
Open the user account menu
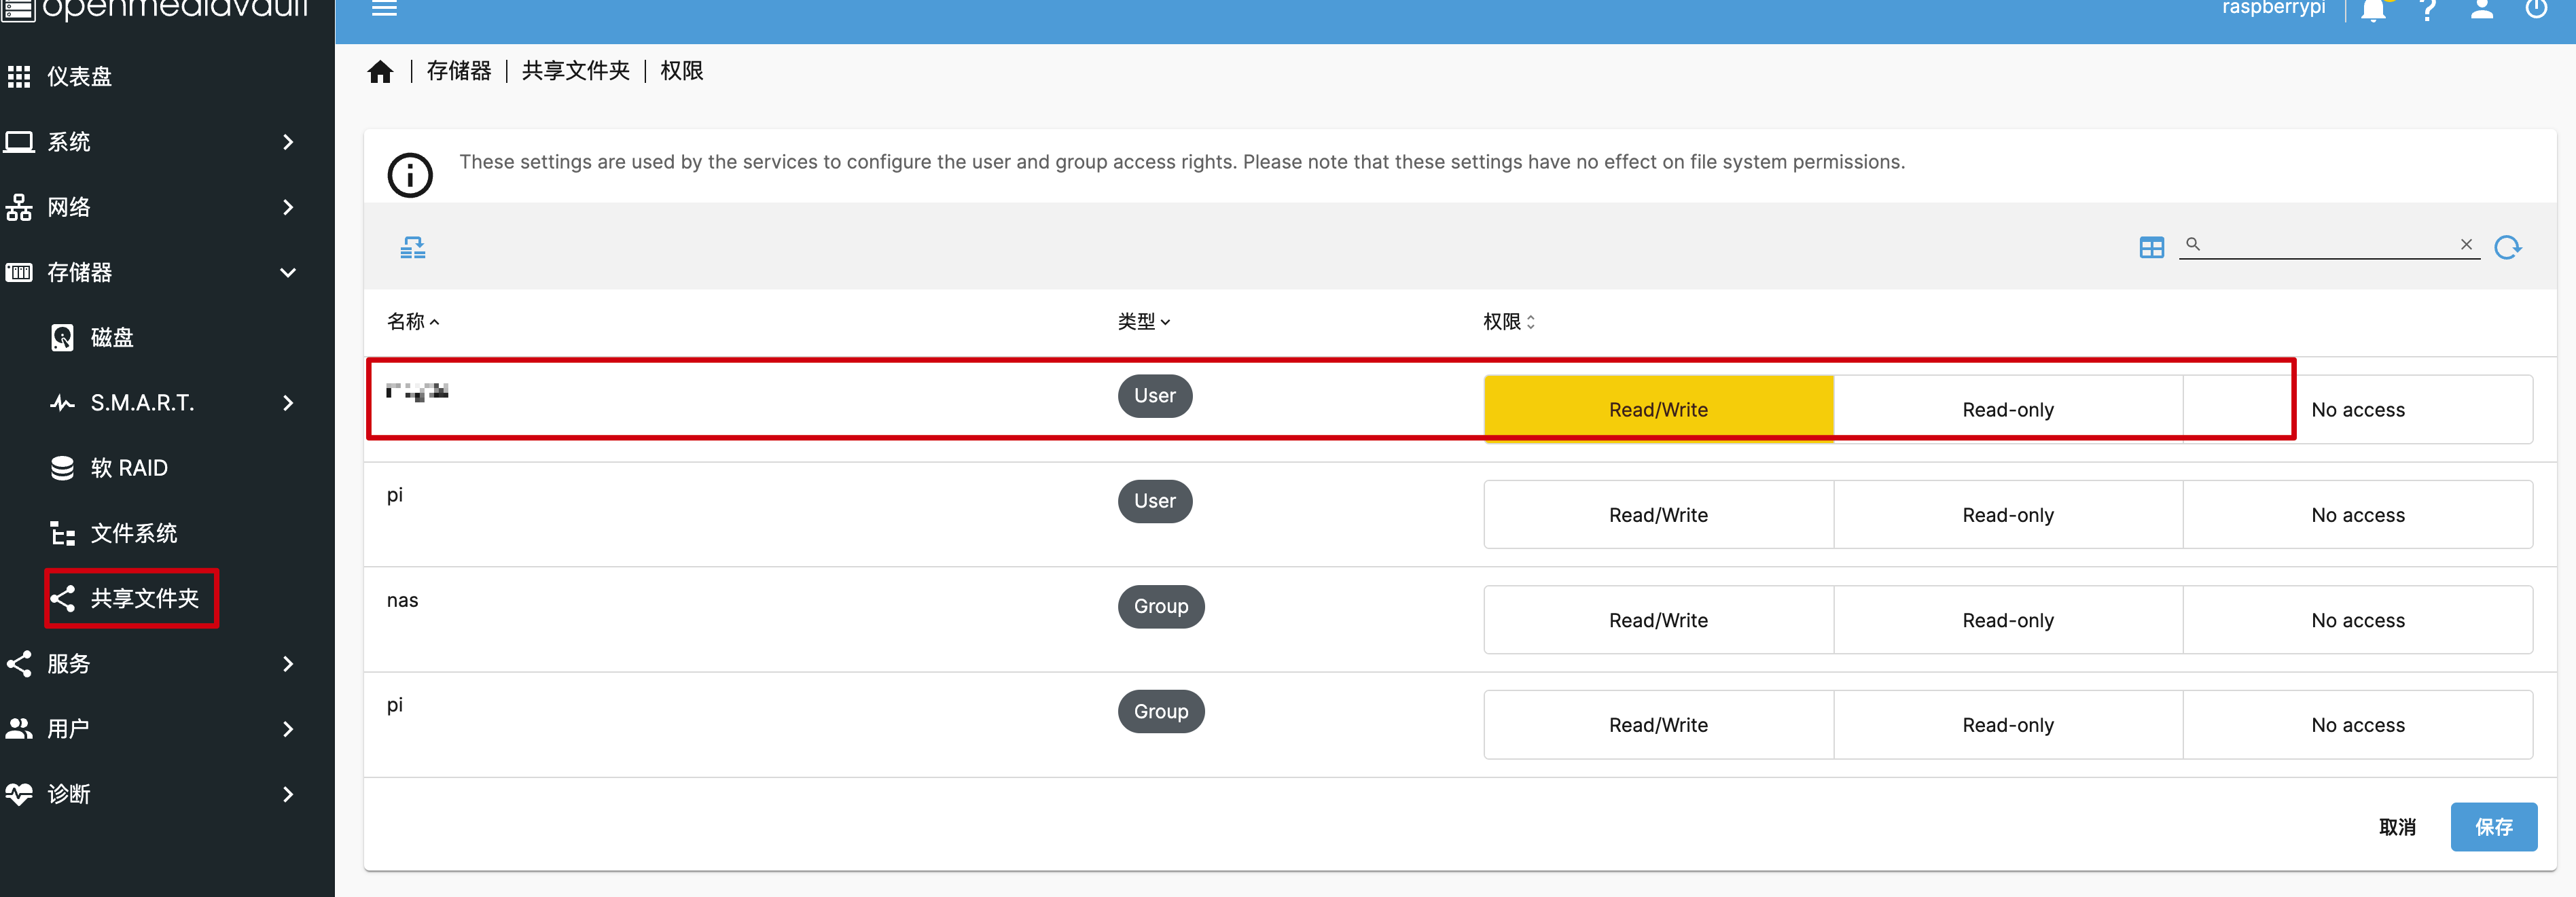(x=2482, y=9)
